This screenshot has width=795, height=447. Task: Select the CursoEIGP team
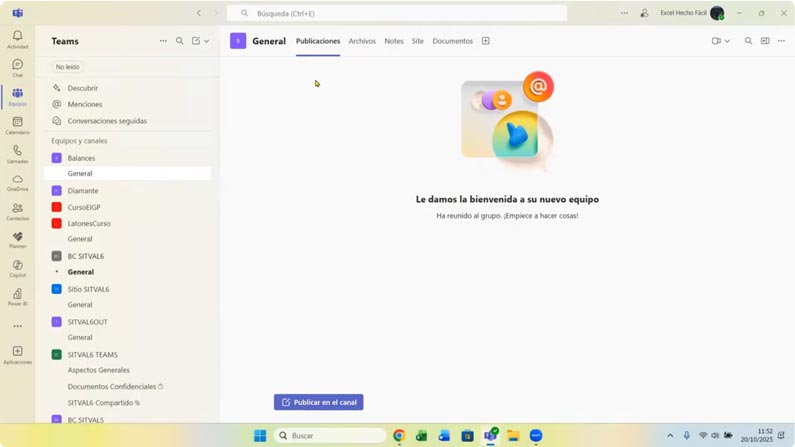(84, 207)
